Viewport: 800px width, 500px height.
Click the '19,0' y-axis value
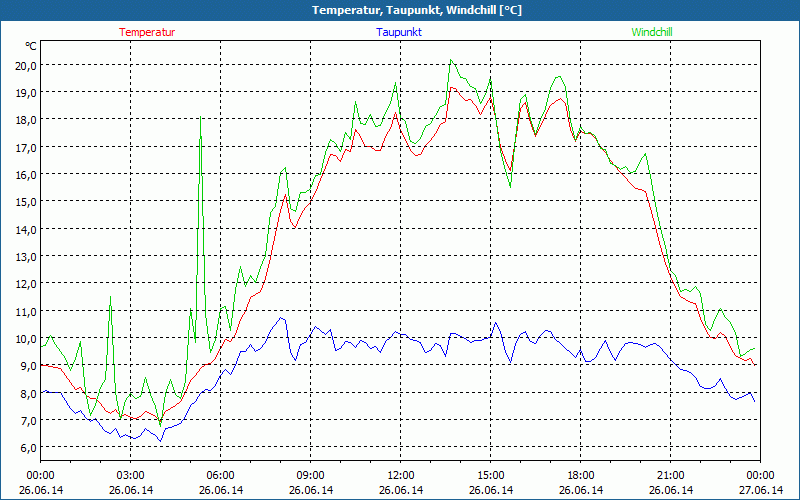26,92
